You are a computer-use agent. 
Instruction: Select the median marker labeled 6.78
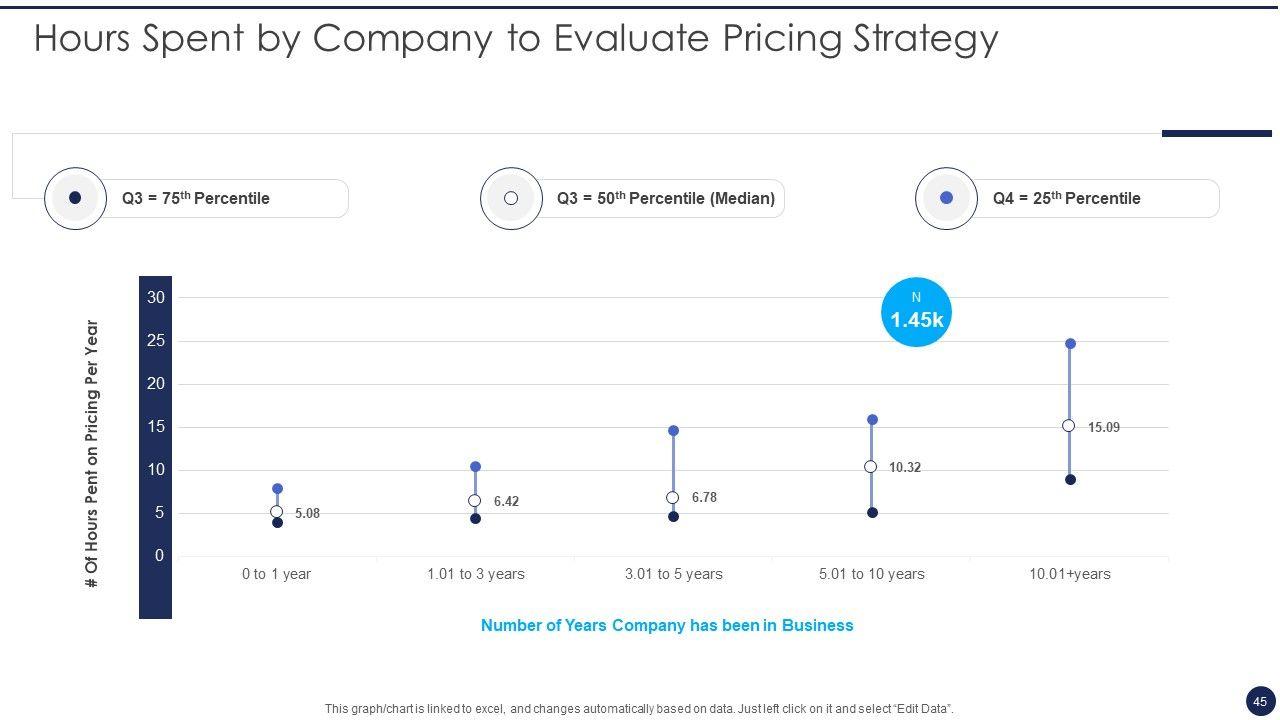[x=673, y=498]
